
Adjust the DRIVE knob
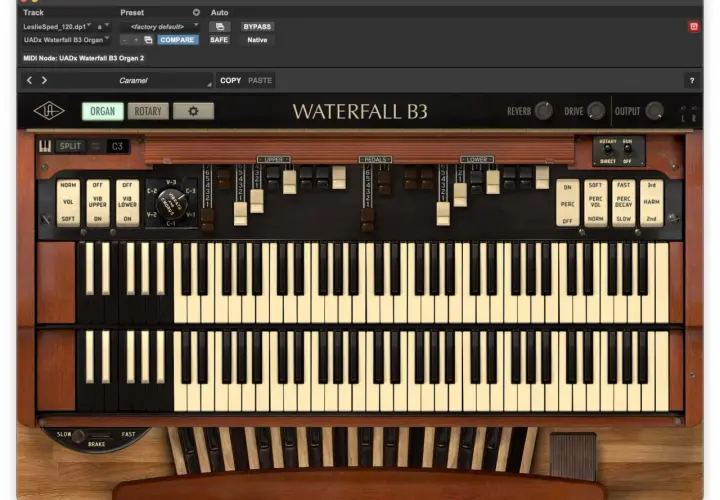tap(596, 111)
